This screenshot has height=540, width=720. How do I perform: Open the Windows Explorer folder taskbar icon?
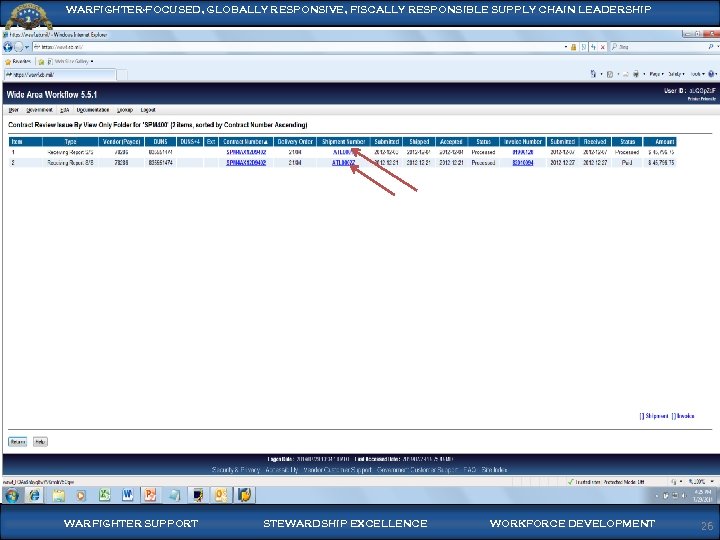point(58,495)
